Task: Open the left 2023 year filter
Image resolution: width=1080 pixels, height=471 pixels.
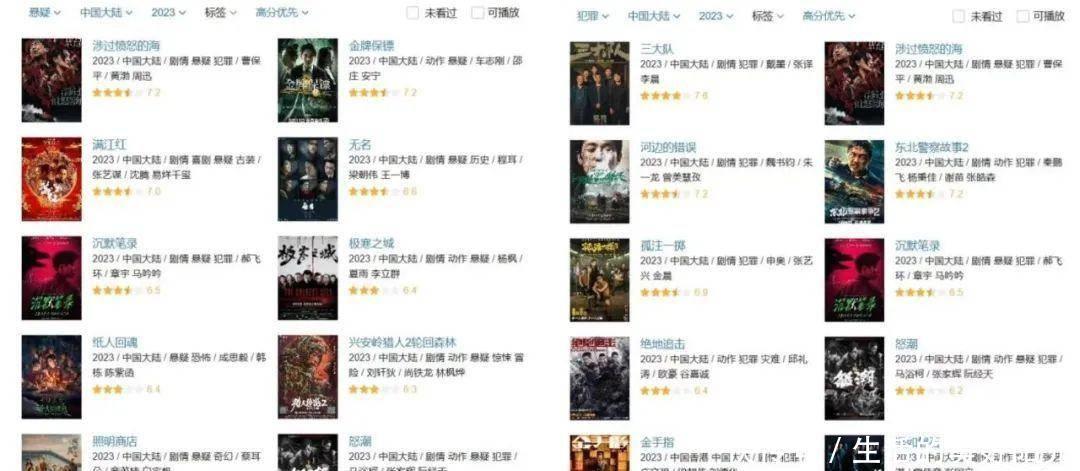Action: click(168, 12)
